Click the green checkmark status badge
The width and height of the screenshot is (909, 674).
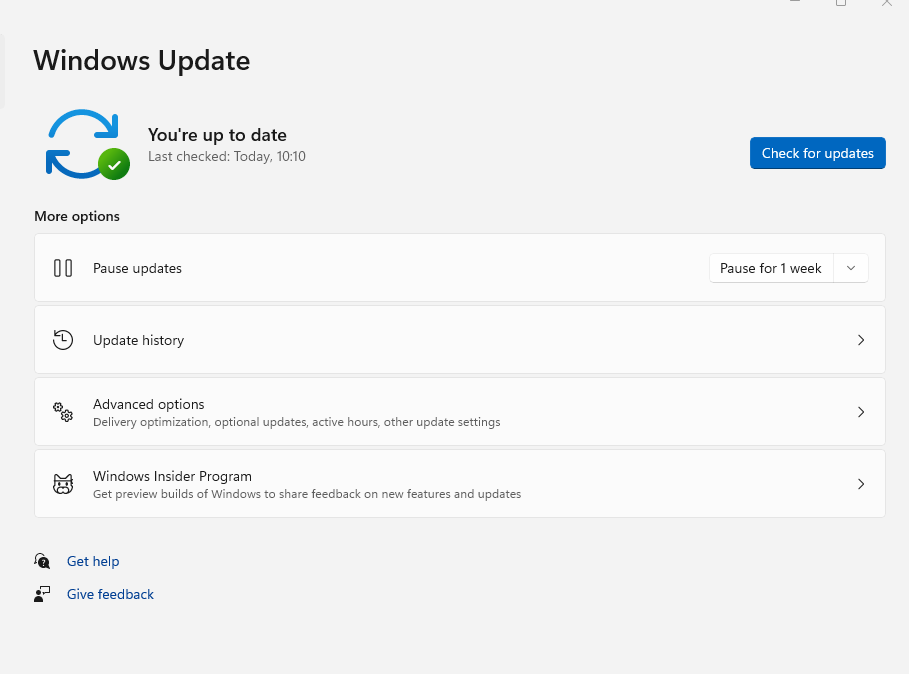coord(114,165)
